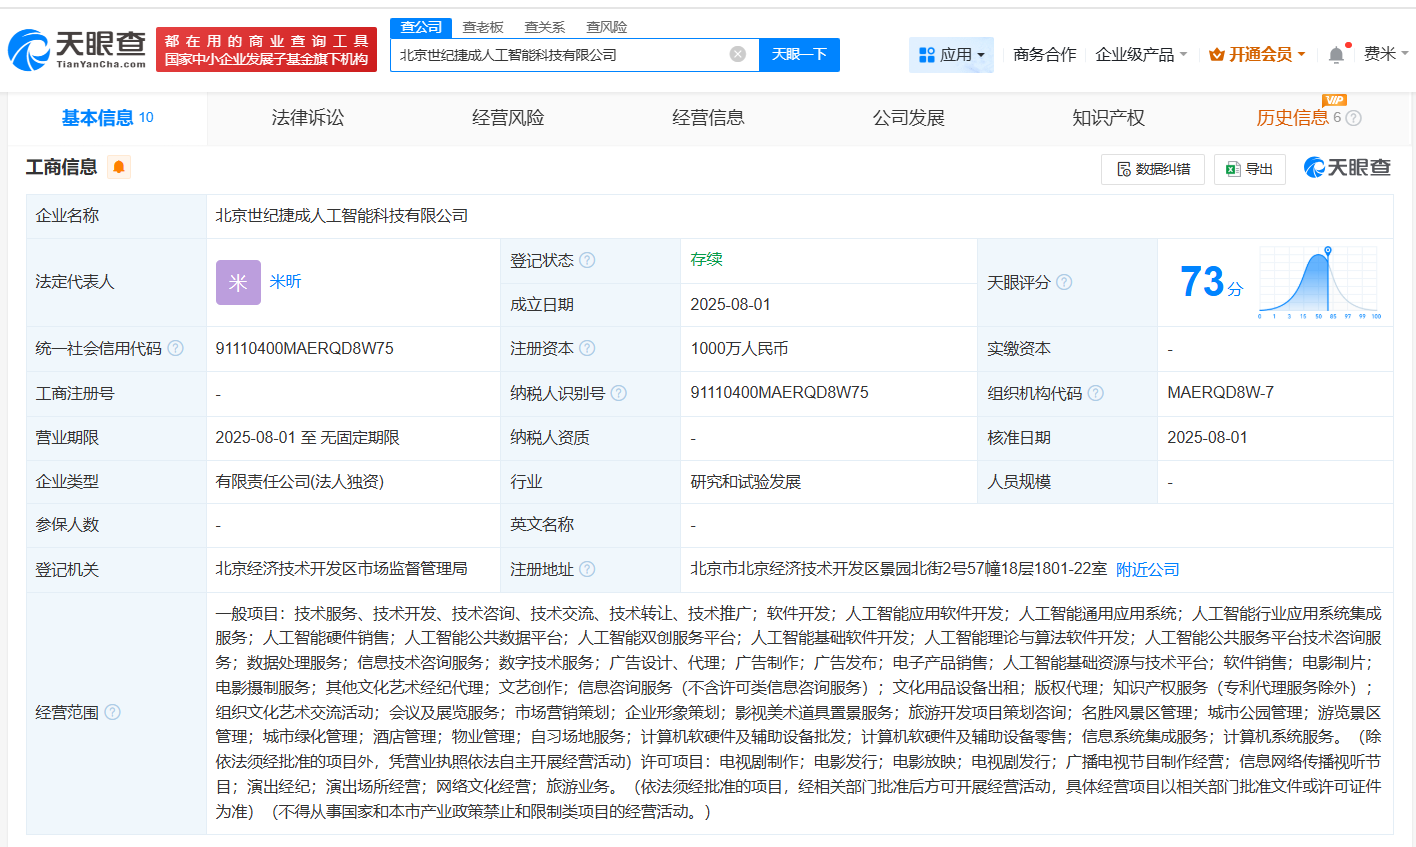This screenshot has width=1416, height=847.
Task: Open the 附近公司 link
Action: [1147, 569]
